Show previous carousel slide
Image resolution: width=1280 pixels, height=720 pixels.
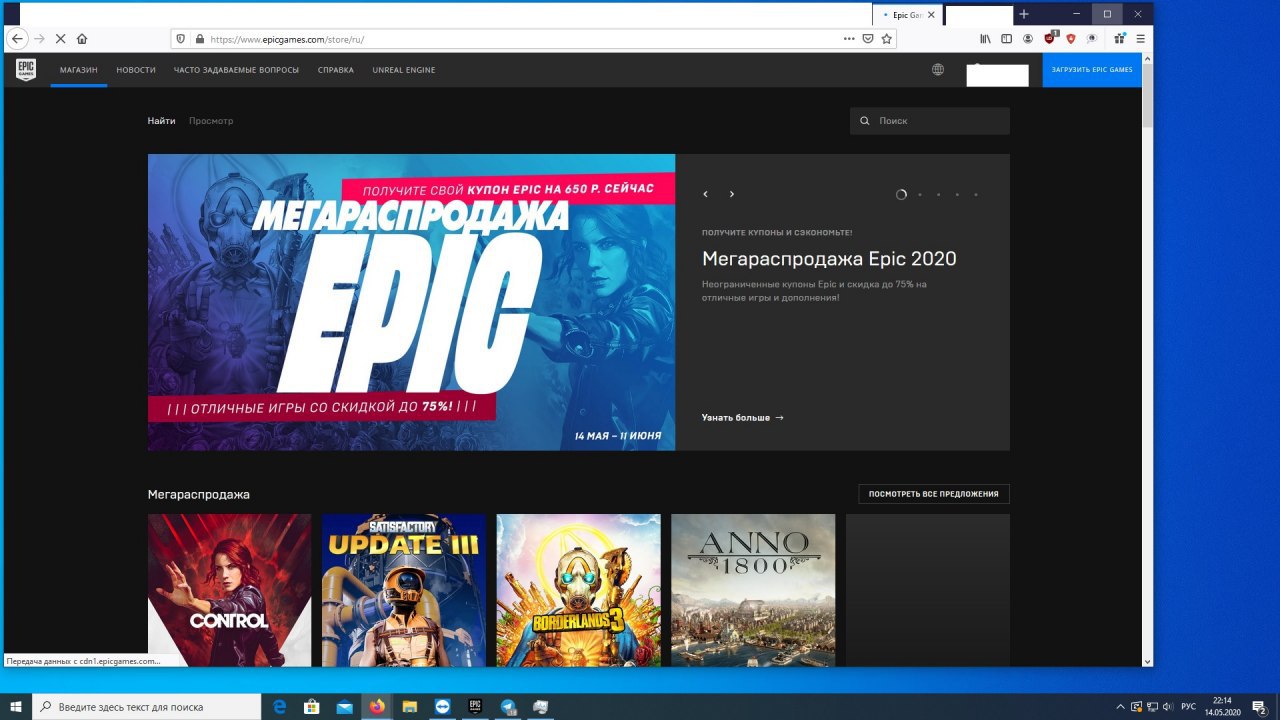(x=706, y=194)
